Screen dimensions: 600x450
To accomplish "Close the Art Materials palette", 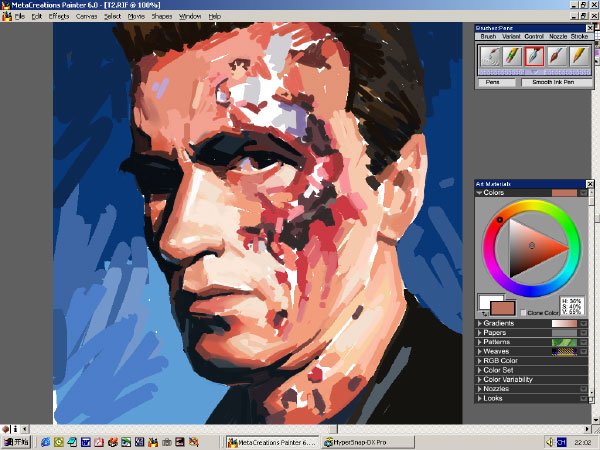I will (x=590, y=184).
